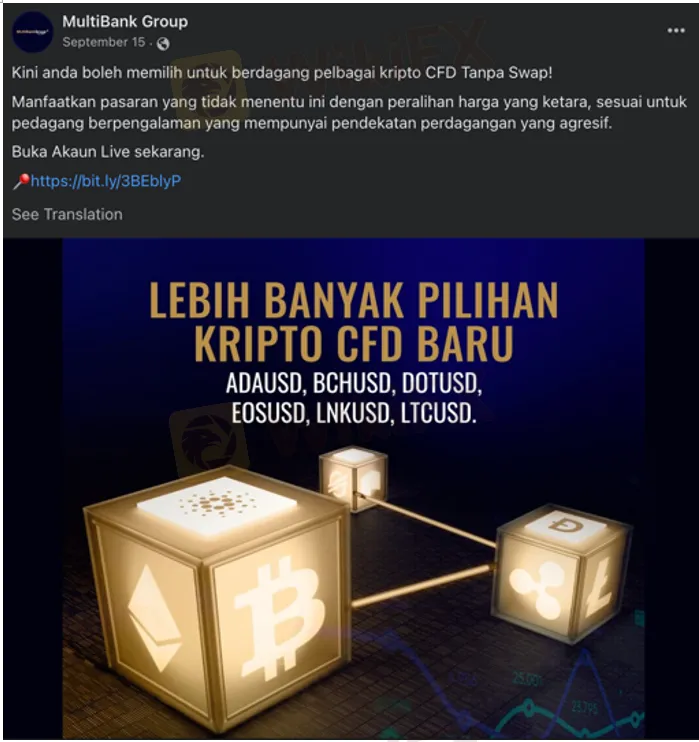Click the post text about kripto CFD Tanpa Swap

pyautogui.click(x=282, y=73)
